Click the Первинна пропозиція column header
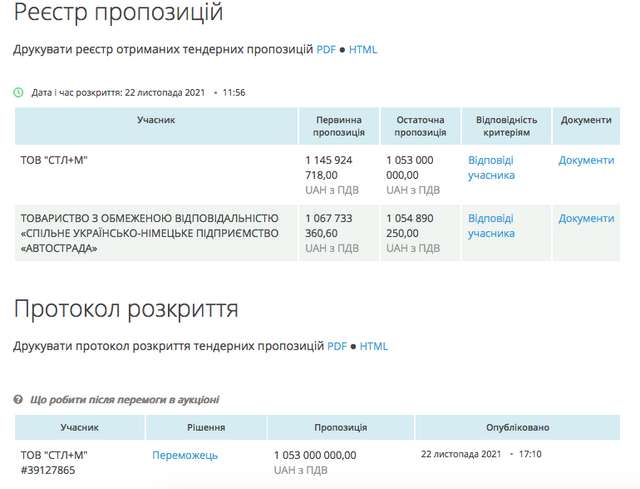Image resolution: width=640 pixels, height=489 pixels. point(337,126)
